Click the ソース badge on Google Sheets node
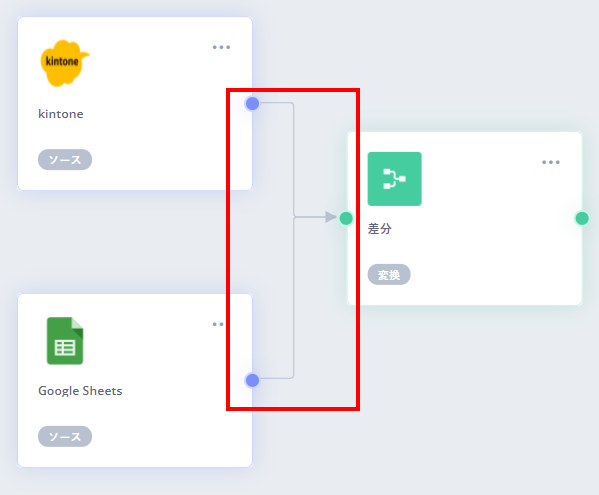Screen dimensions: 599x495 pyautogui.click(x=65, y=437)
